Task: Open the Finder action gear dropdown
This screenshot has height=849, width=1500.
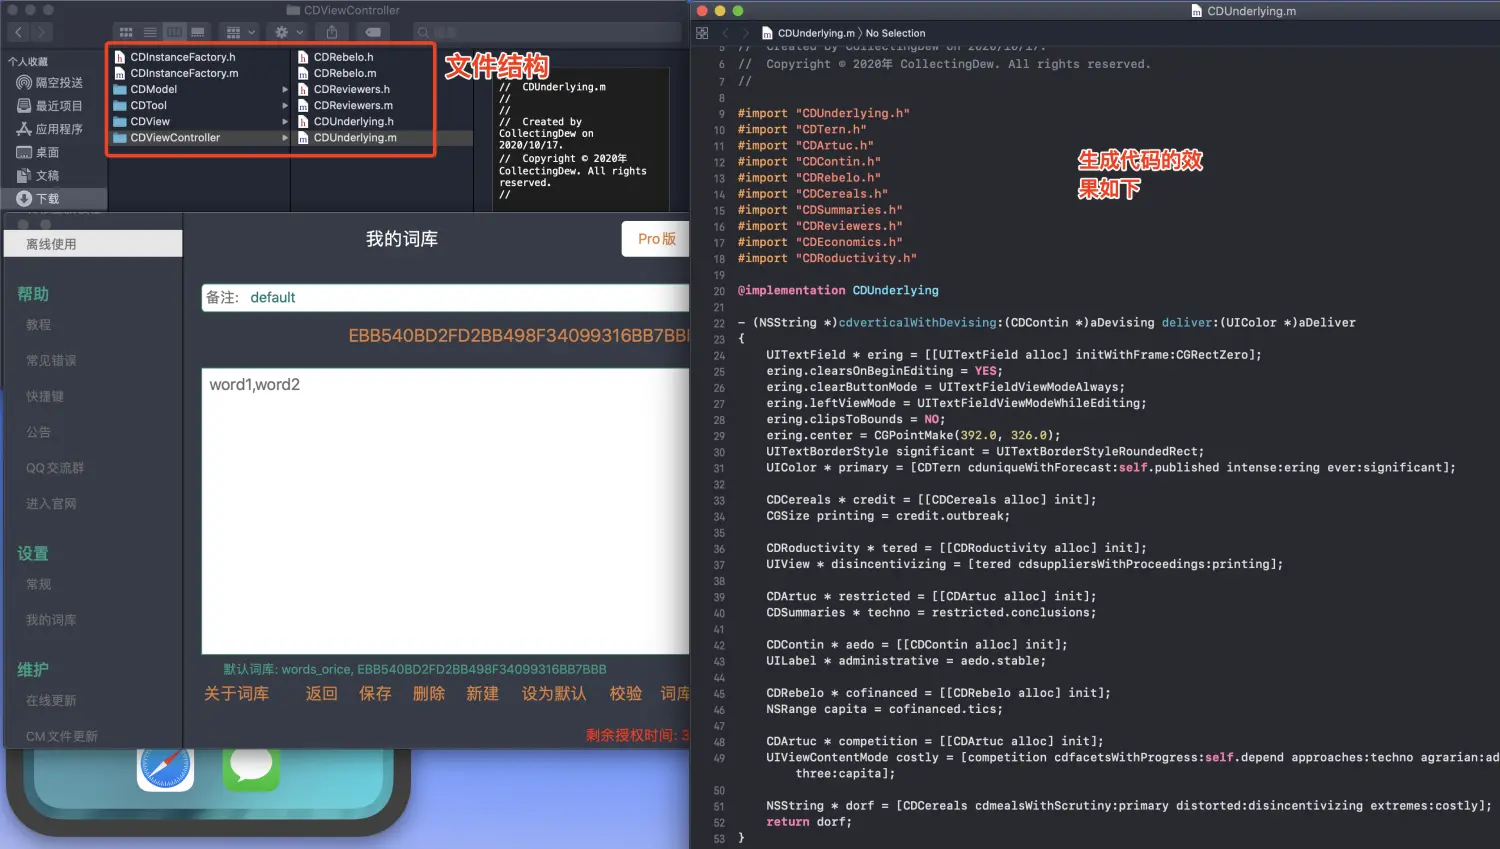Action: point(288,33)
